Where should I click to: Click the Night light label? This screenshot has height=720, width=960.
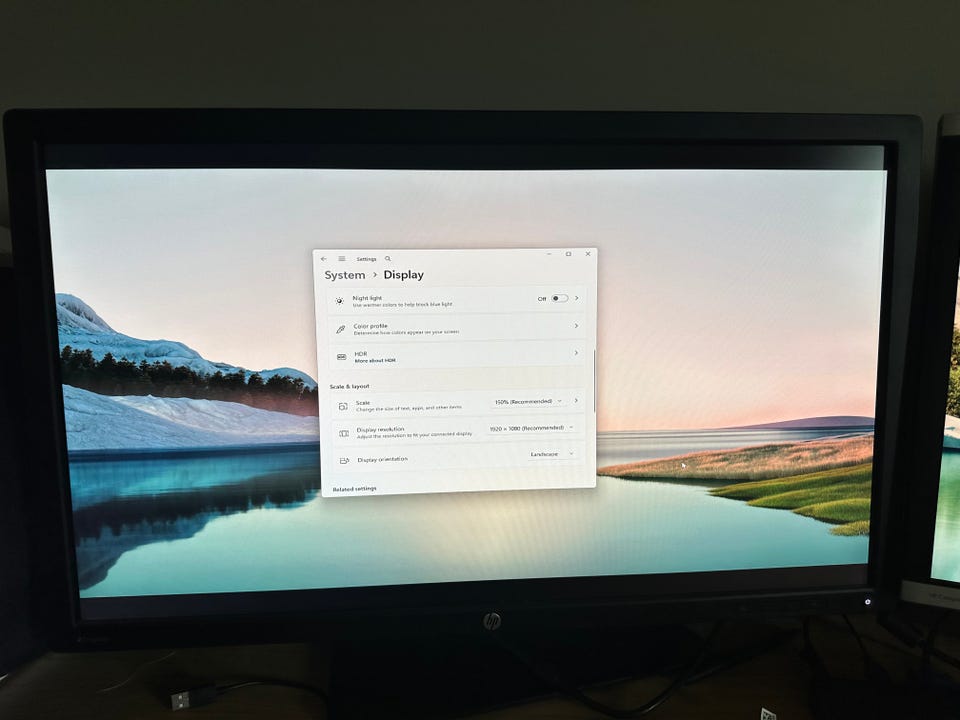(367, 298)
